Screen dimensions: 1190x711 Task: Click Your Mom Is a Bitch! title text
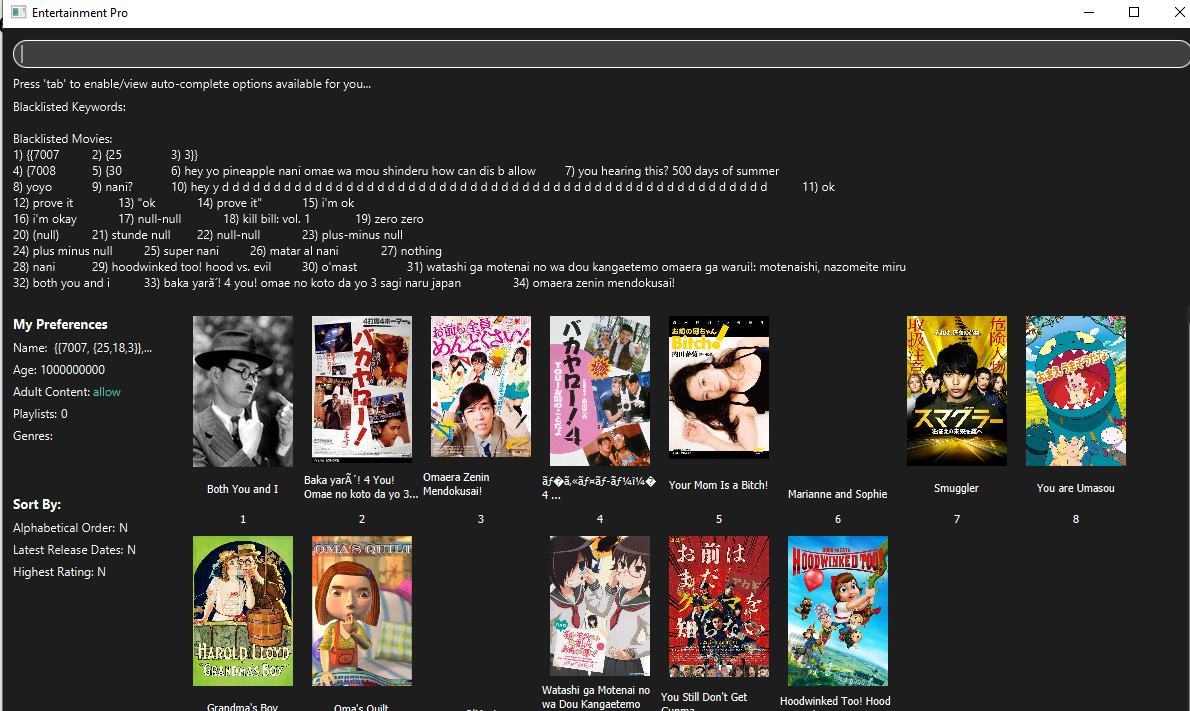tap(718, 486)
